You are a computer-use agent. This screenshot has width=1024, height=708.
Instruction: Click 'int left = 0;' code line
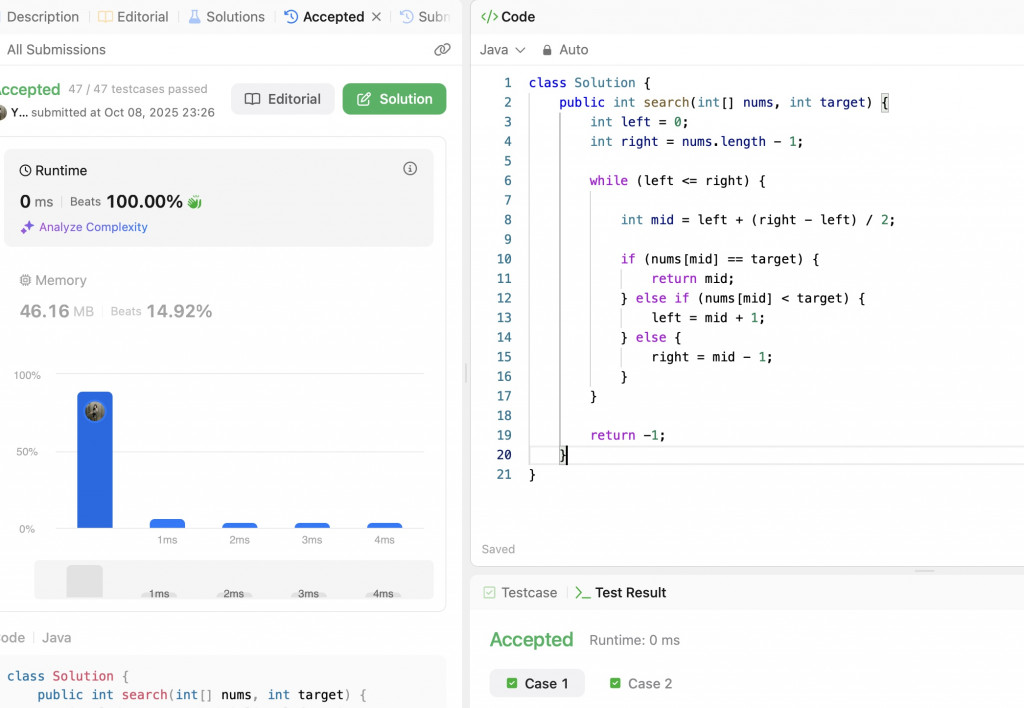point(639,121)
